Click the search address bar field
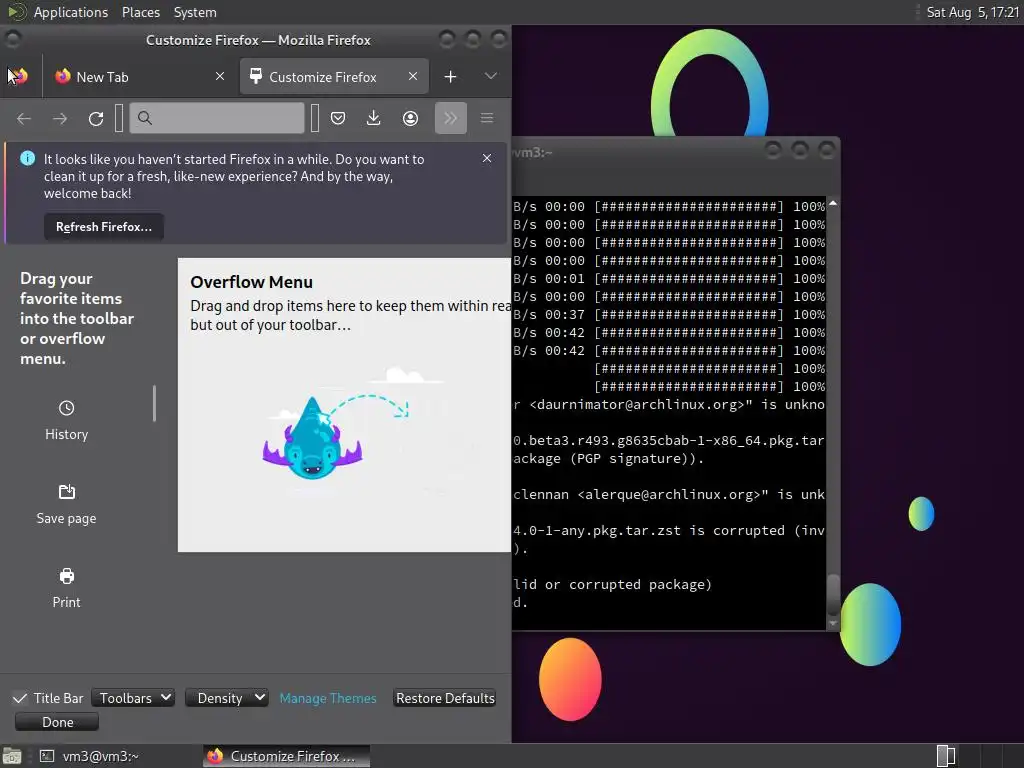Screen dimensions: 1024x768 tap(217, 118)
